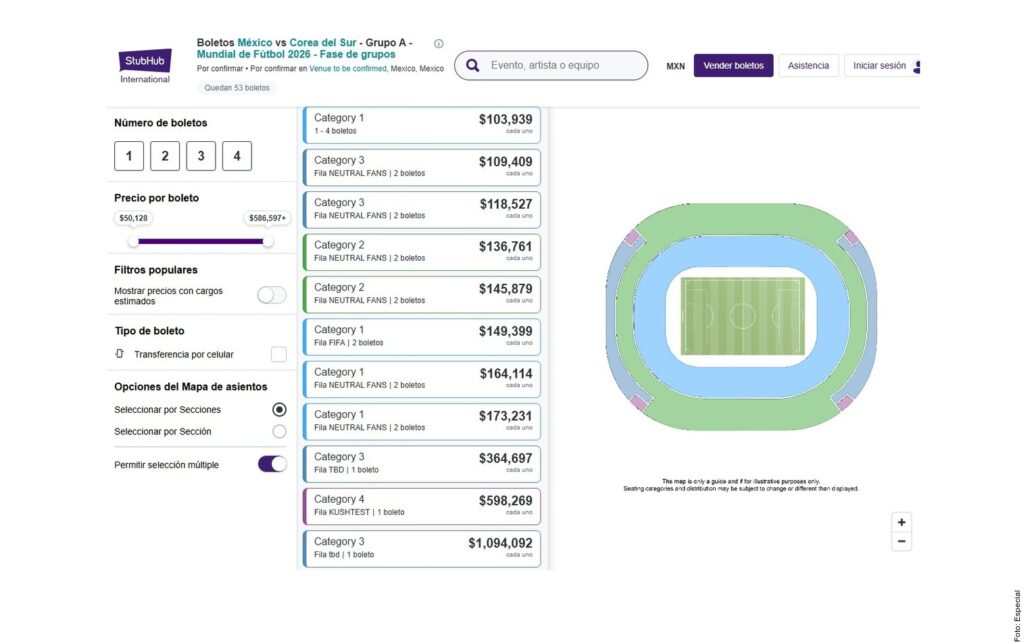
Task: Disable Permitir selección múltiple toggle
Action: click(x=272, y=464)
